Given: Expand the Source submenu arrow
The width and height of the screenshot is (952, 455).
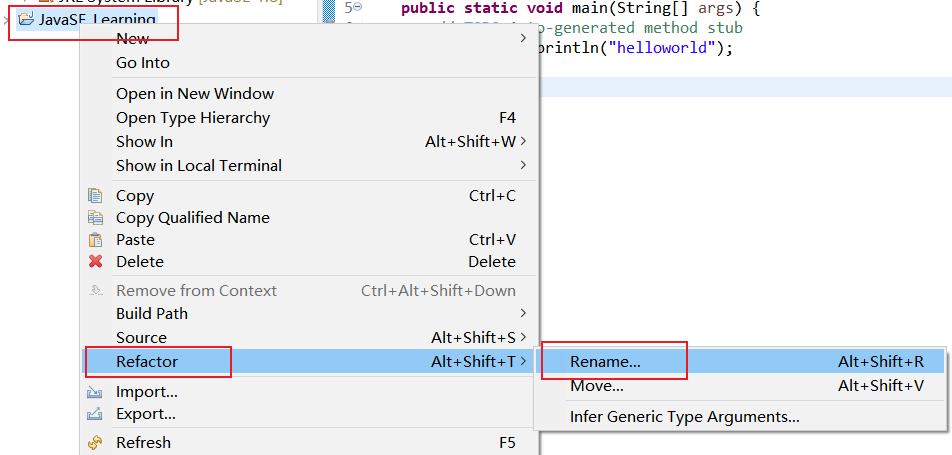Looking at the screenshot, I should click(x=523, y=337).
